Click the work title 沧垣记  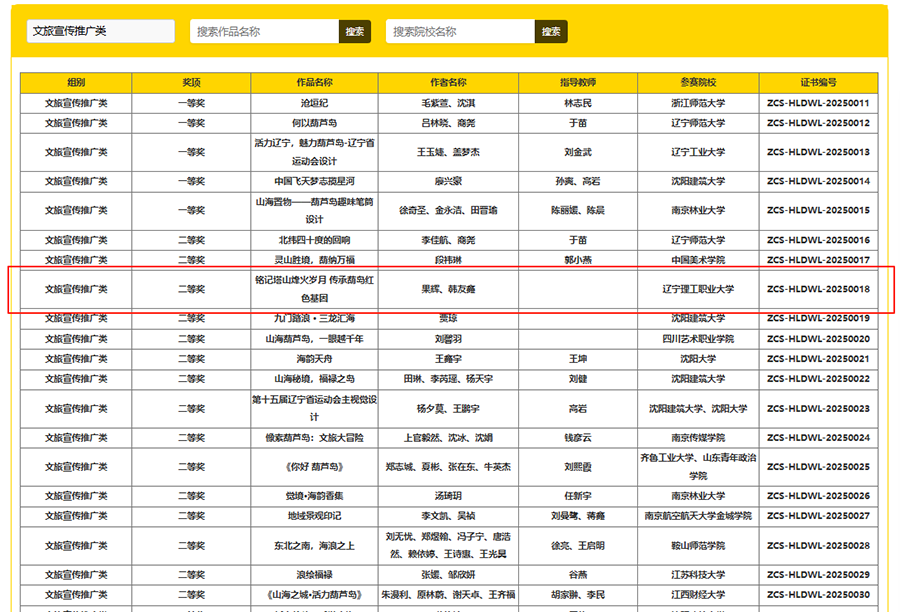click(x=314, y=103)
